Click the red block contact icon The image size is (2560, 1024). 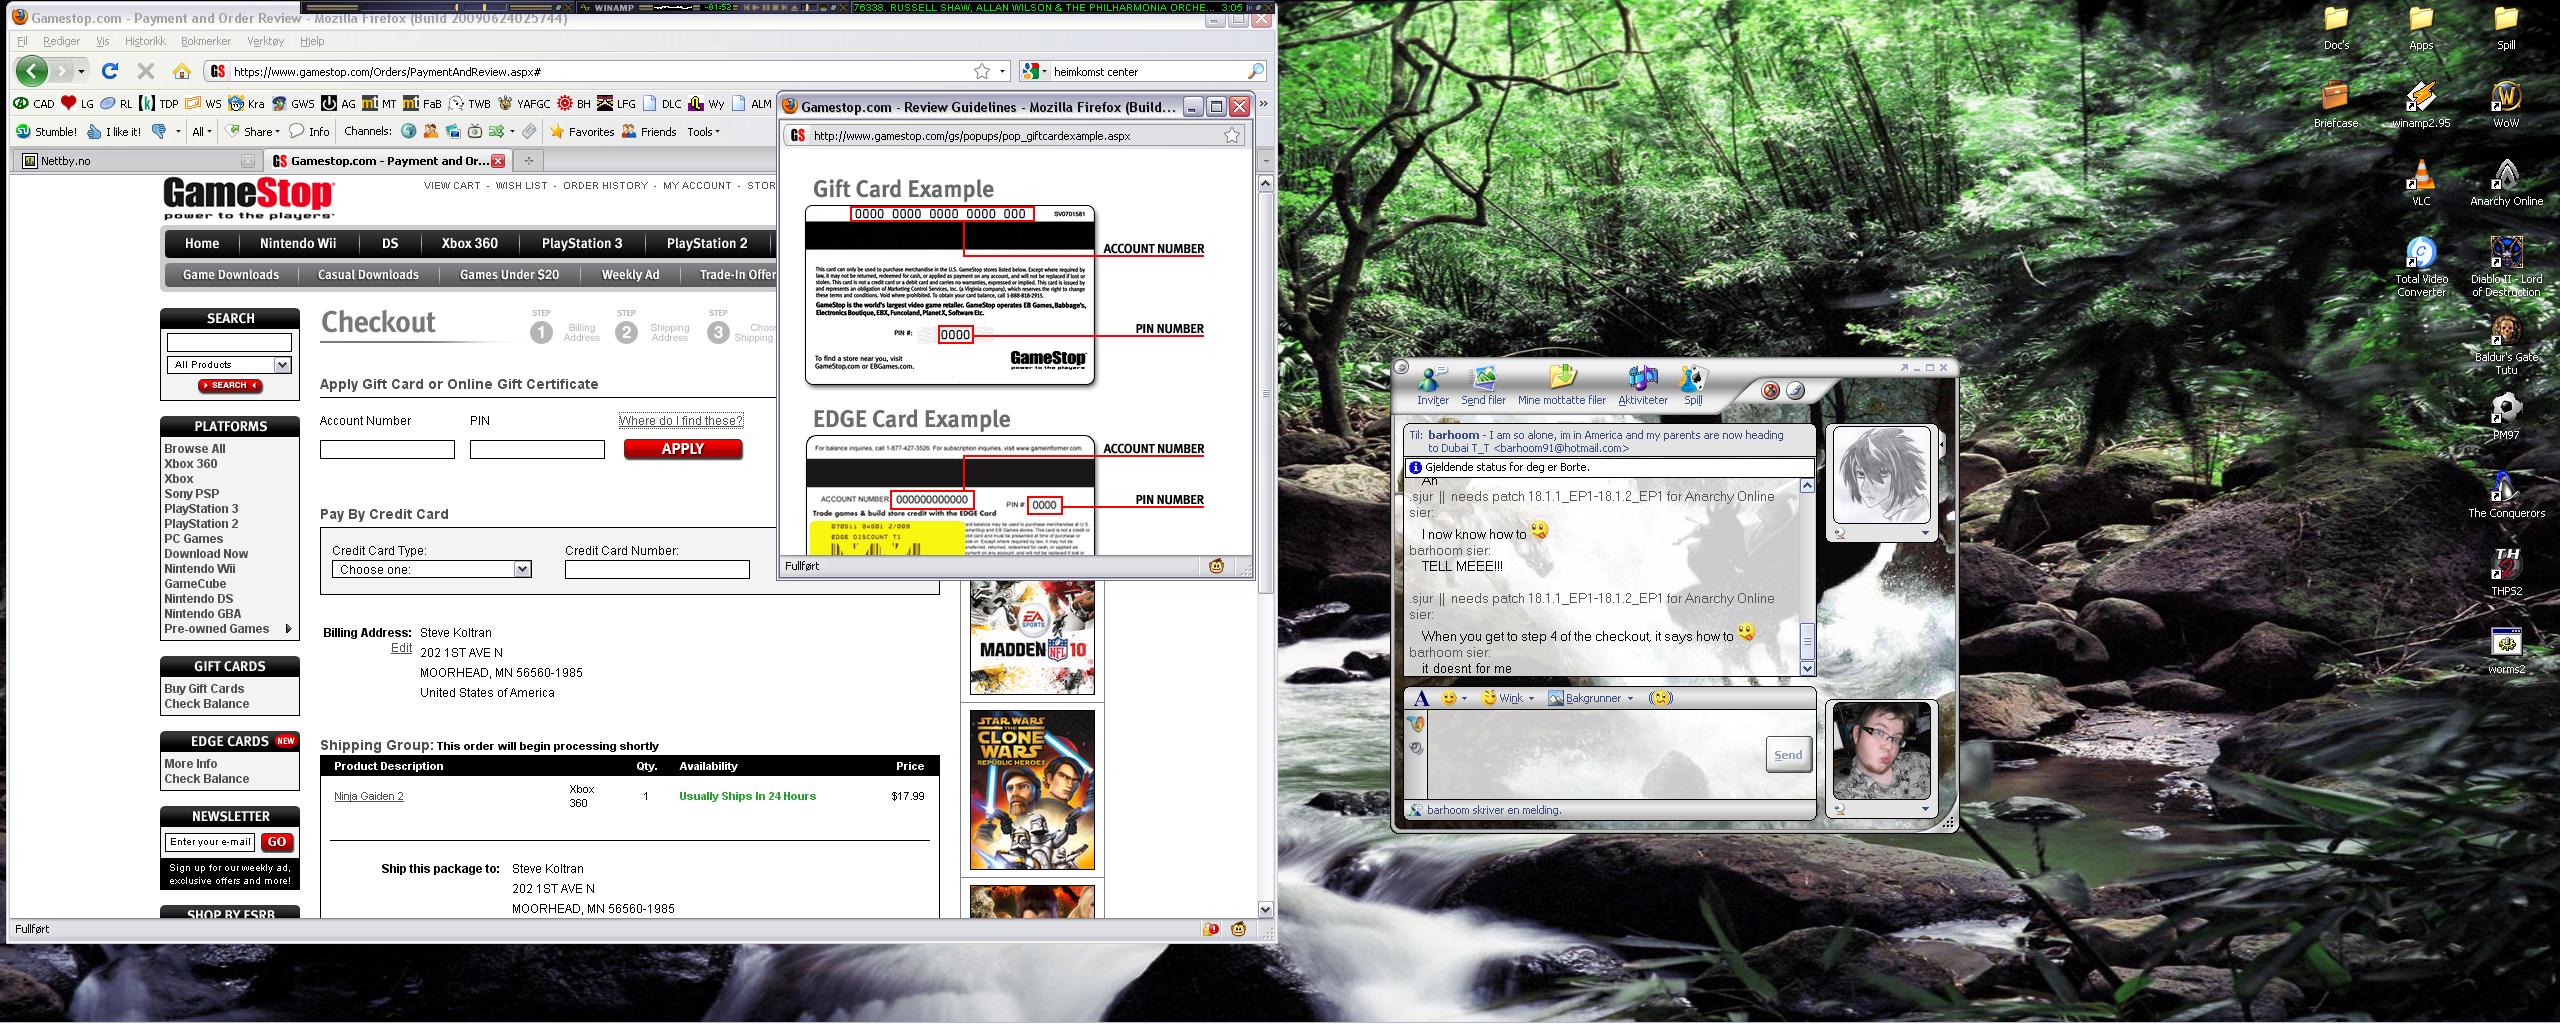(x=1770, y=390)
